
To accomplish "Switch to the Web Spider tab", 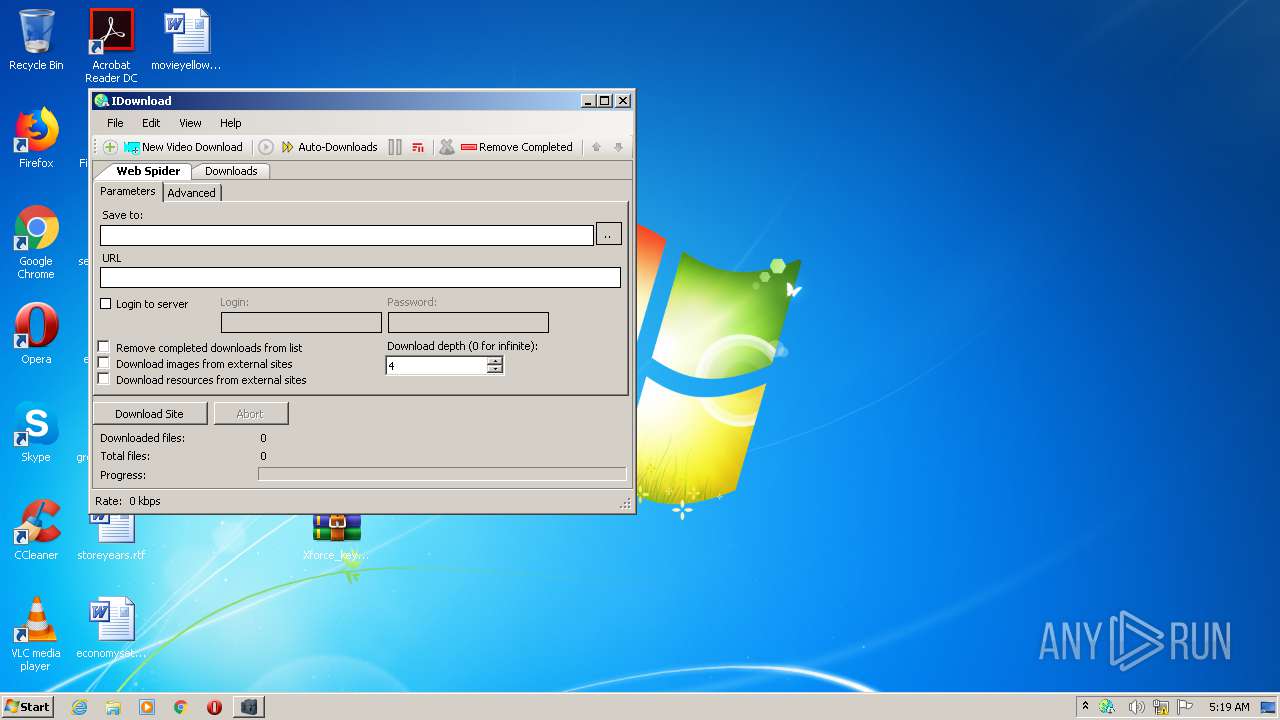I will click(x=148, y=171).
